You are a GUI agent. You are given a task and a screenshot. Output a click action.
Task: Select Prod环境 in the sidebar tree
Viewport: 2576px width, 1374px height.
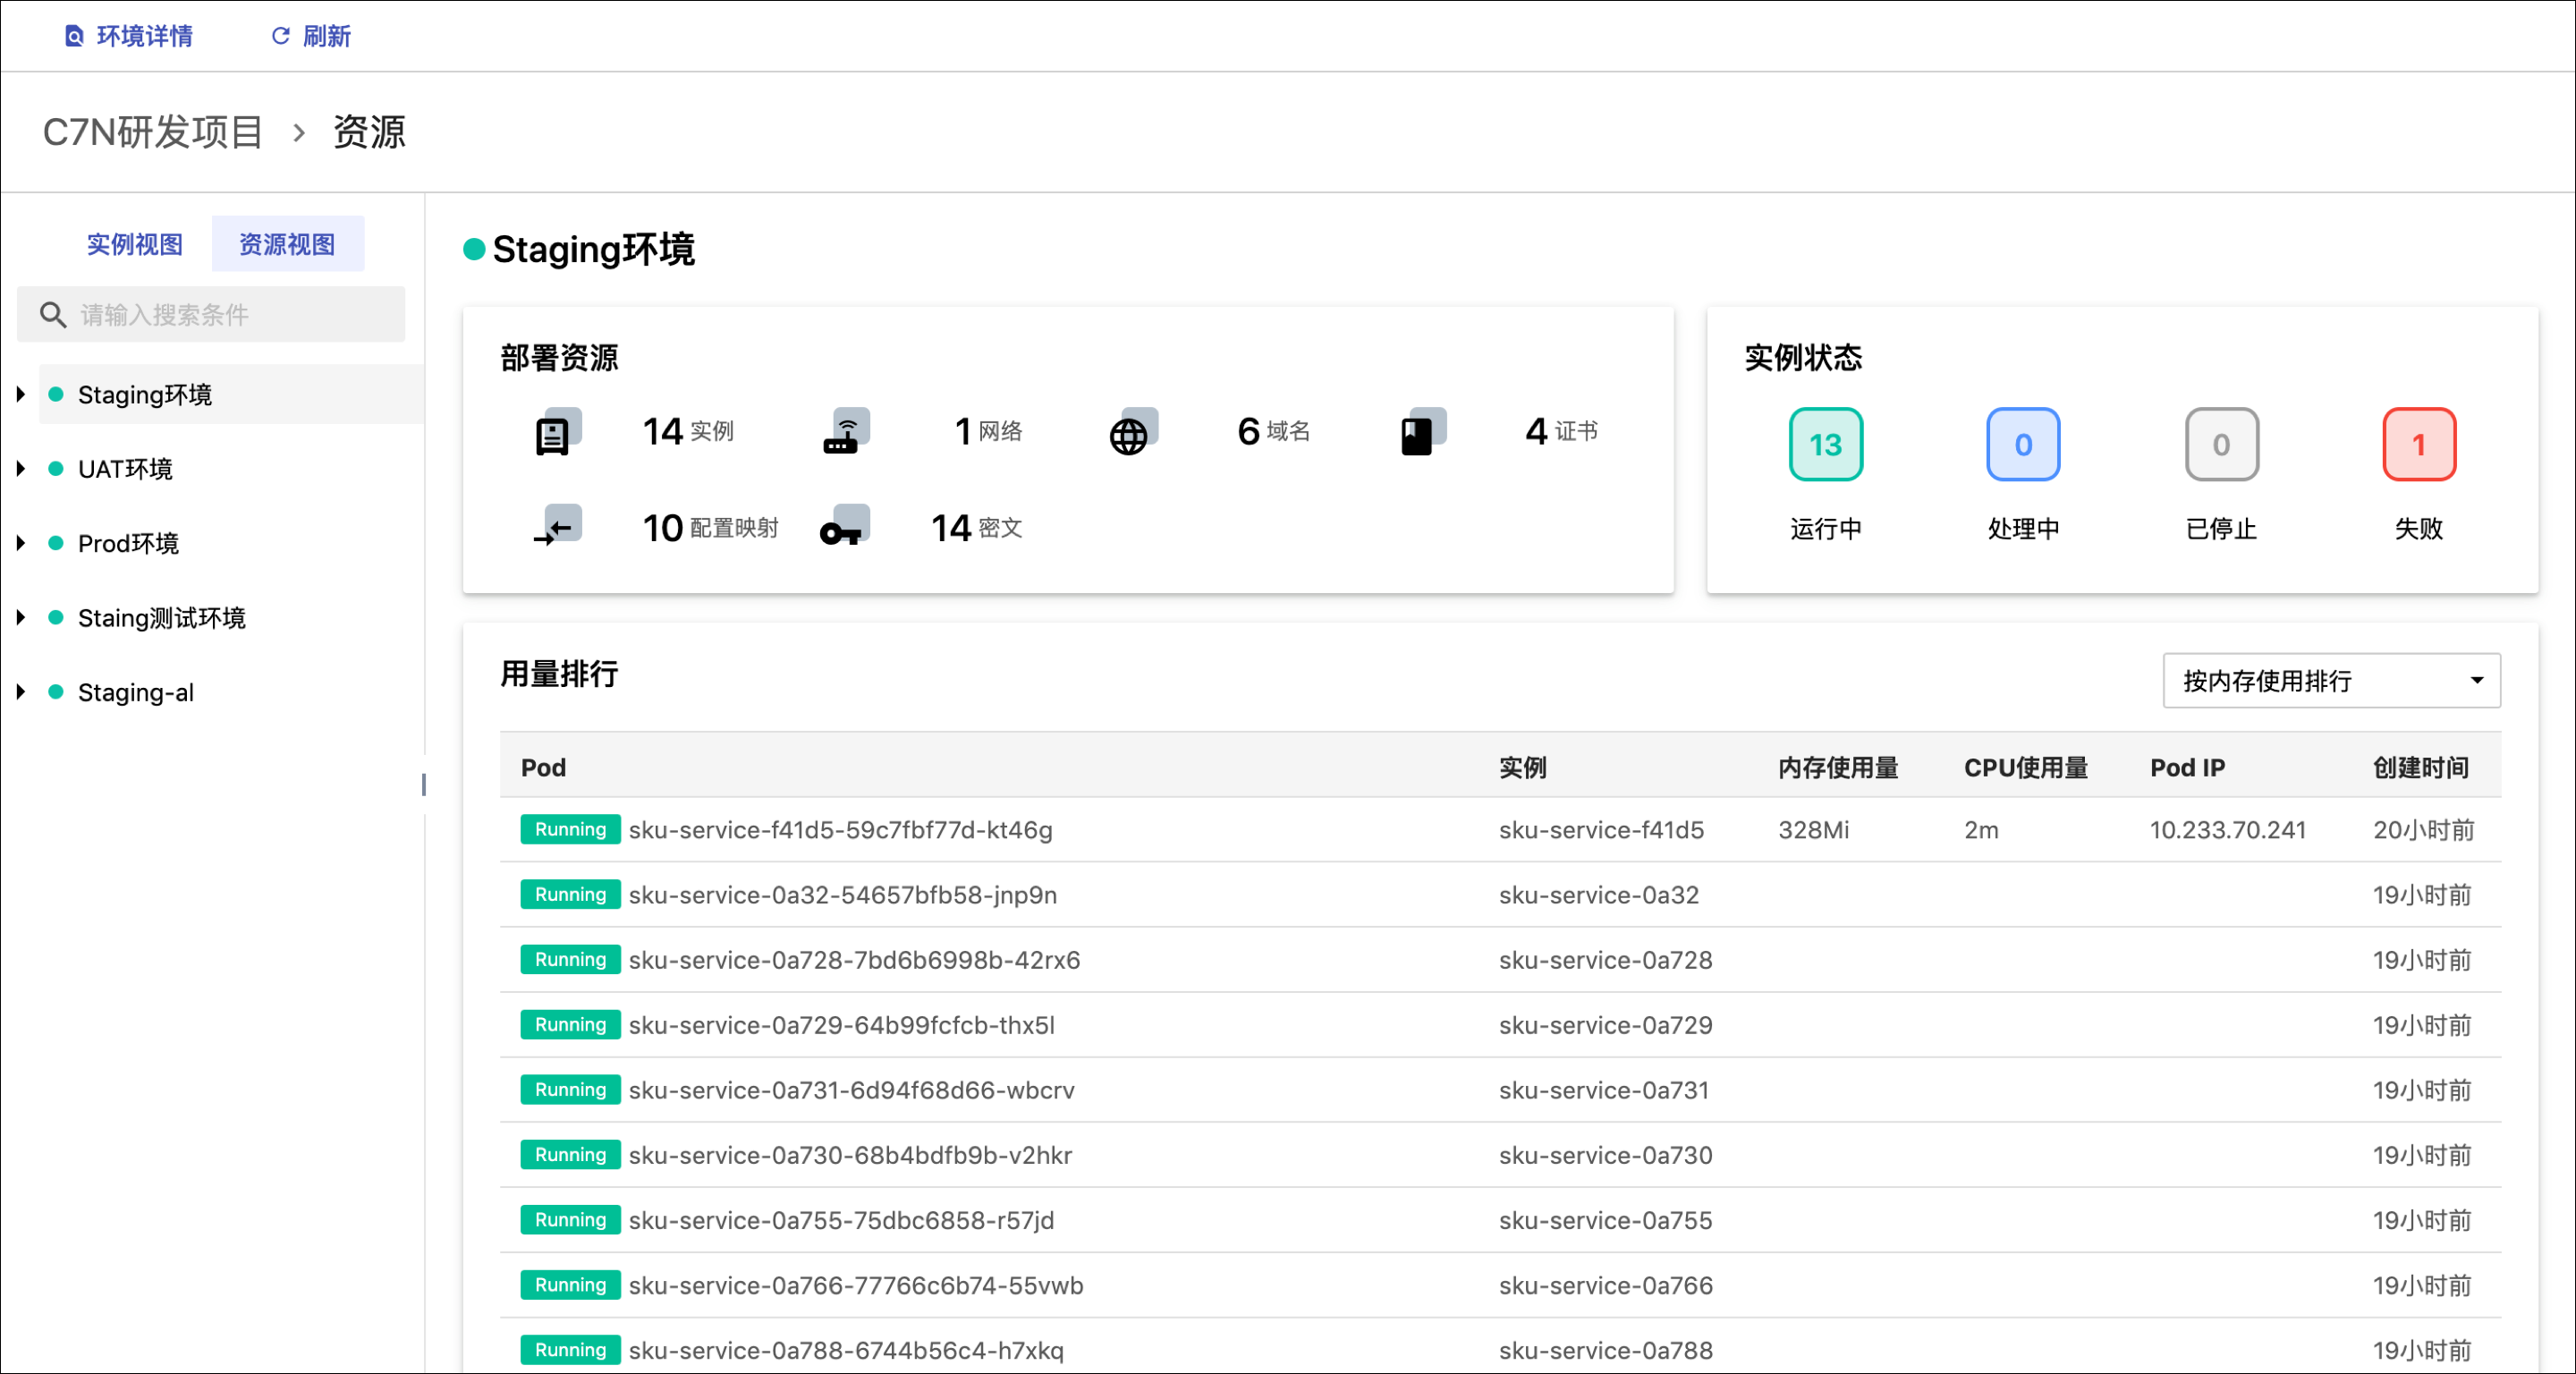click(128, 543)
